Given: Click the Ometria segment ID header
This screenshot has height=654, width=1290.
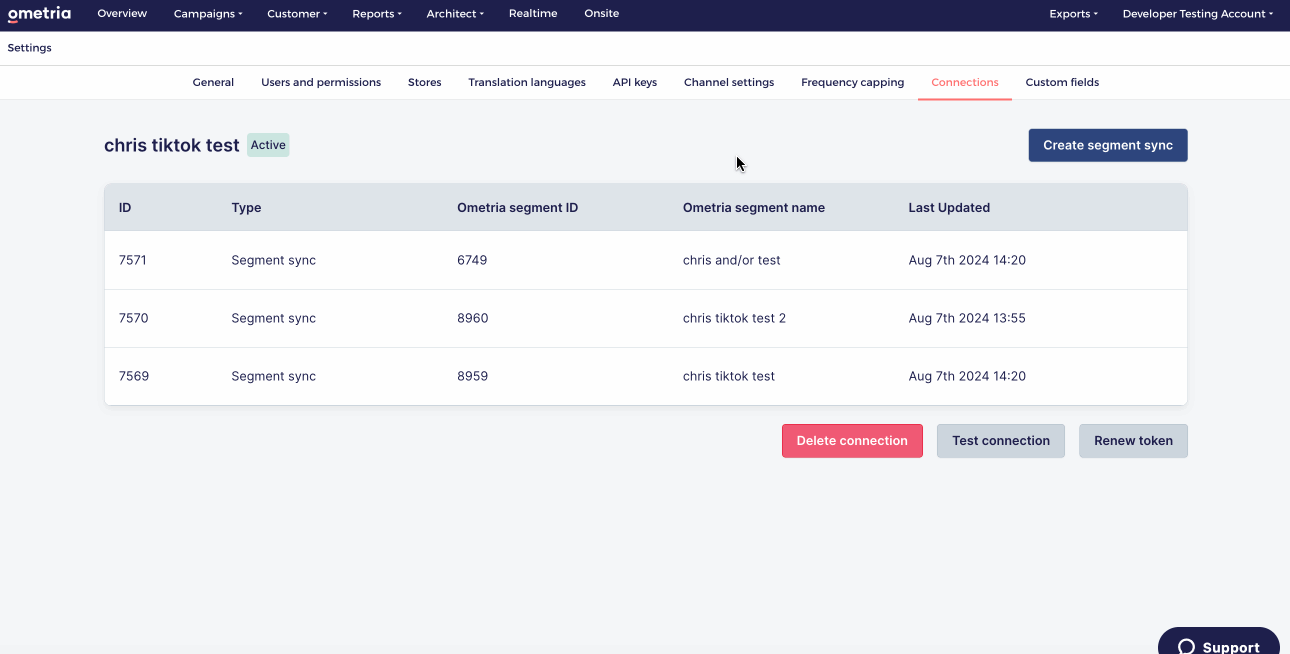Looking at the screenshot, I should point(517,208).
